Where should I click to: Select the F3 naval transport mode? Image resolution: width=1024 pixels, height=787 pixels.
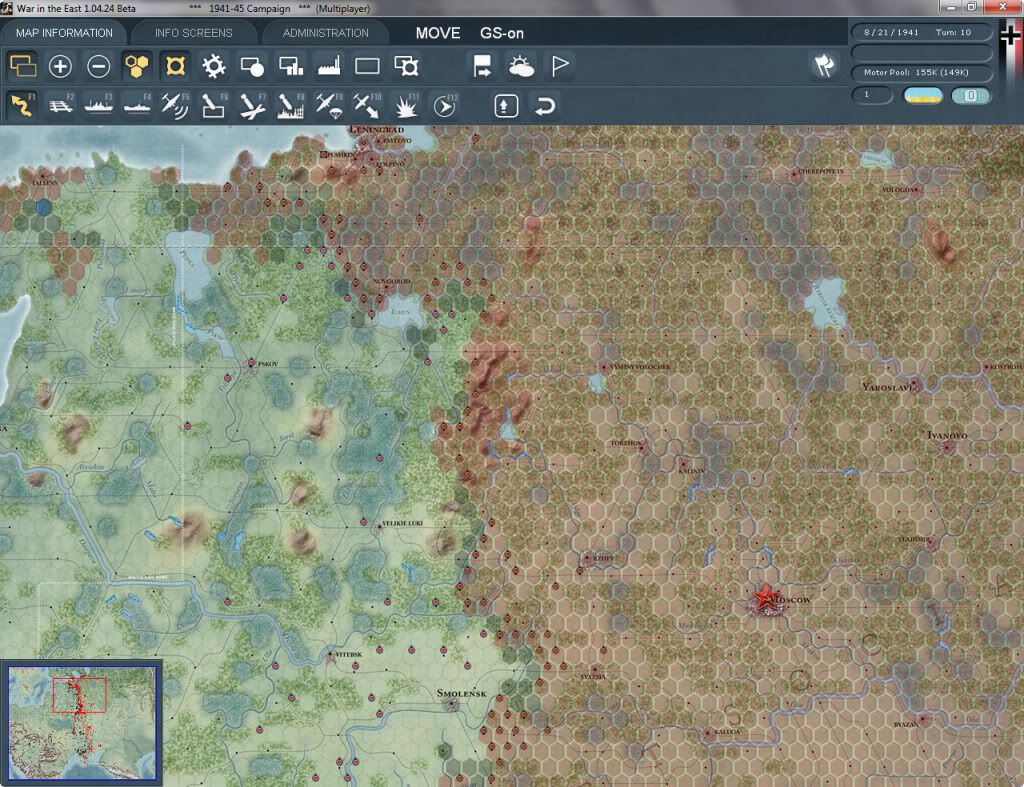pos(99,105)
